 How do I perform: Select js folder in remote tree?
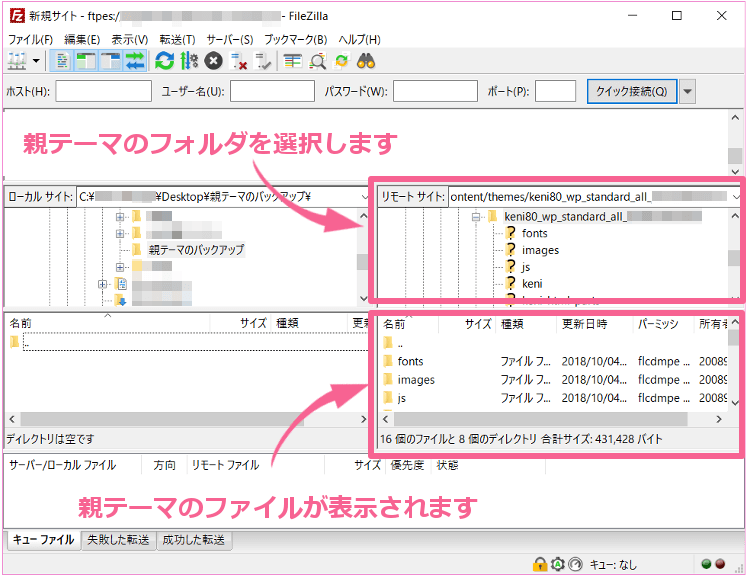click(x=526, y=267)
